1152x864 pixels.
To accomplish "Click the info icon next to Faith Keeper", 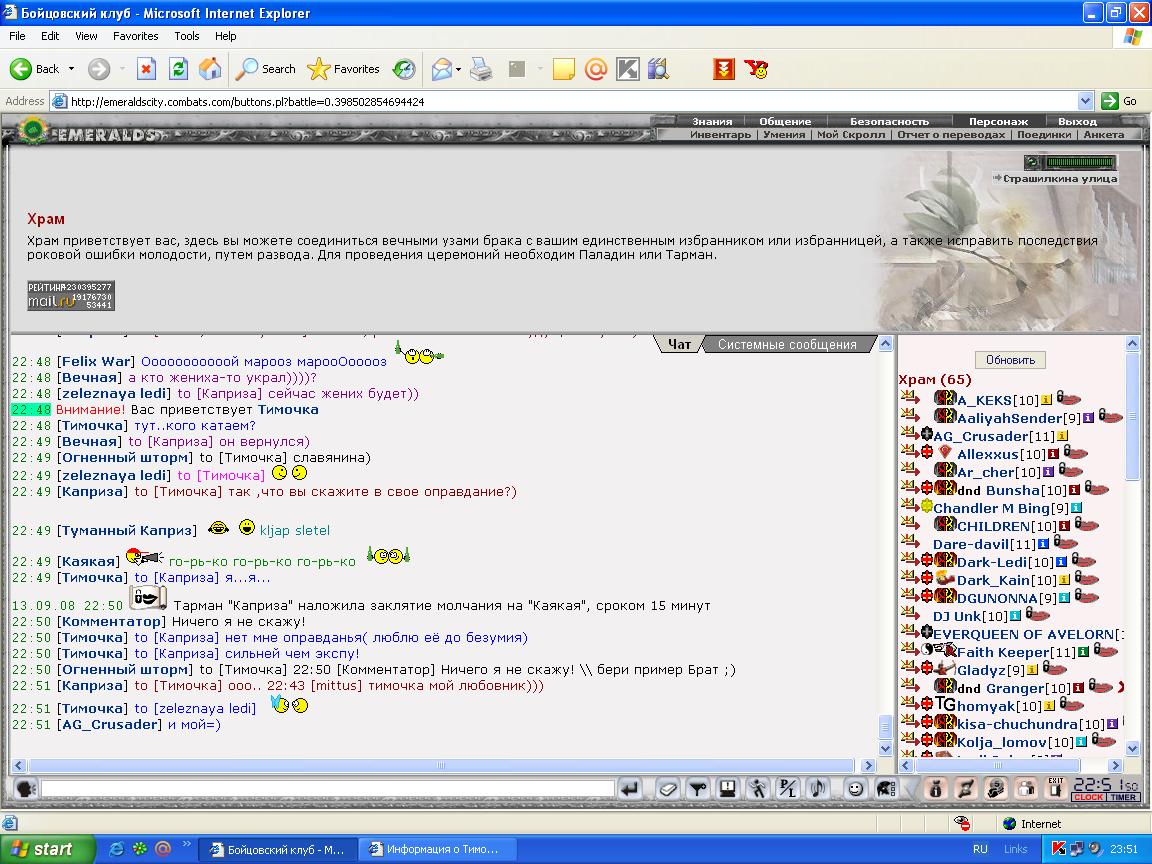I will pyautogui.click(x=1083, y=652).
